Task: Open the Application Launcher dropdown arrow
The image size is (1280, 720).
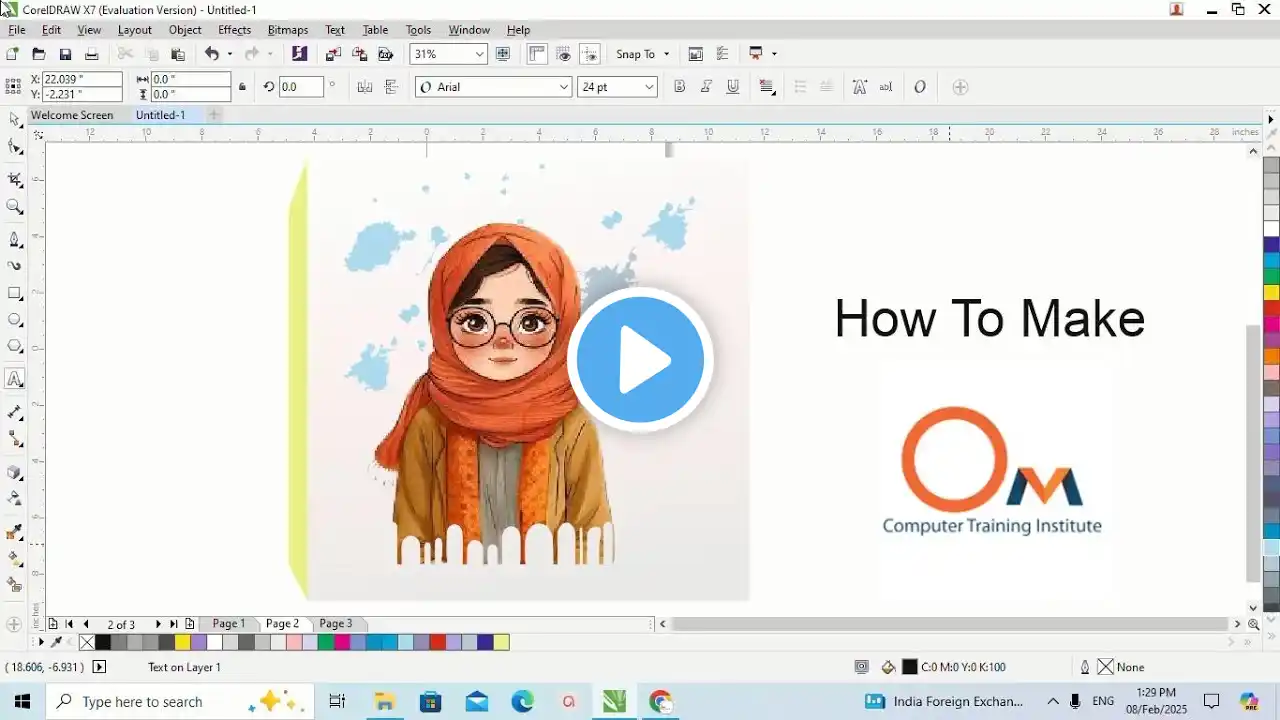Action: [774, 54]
